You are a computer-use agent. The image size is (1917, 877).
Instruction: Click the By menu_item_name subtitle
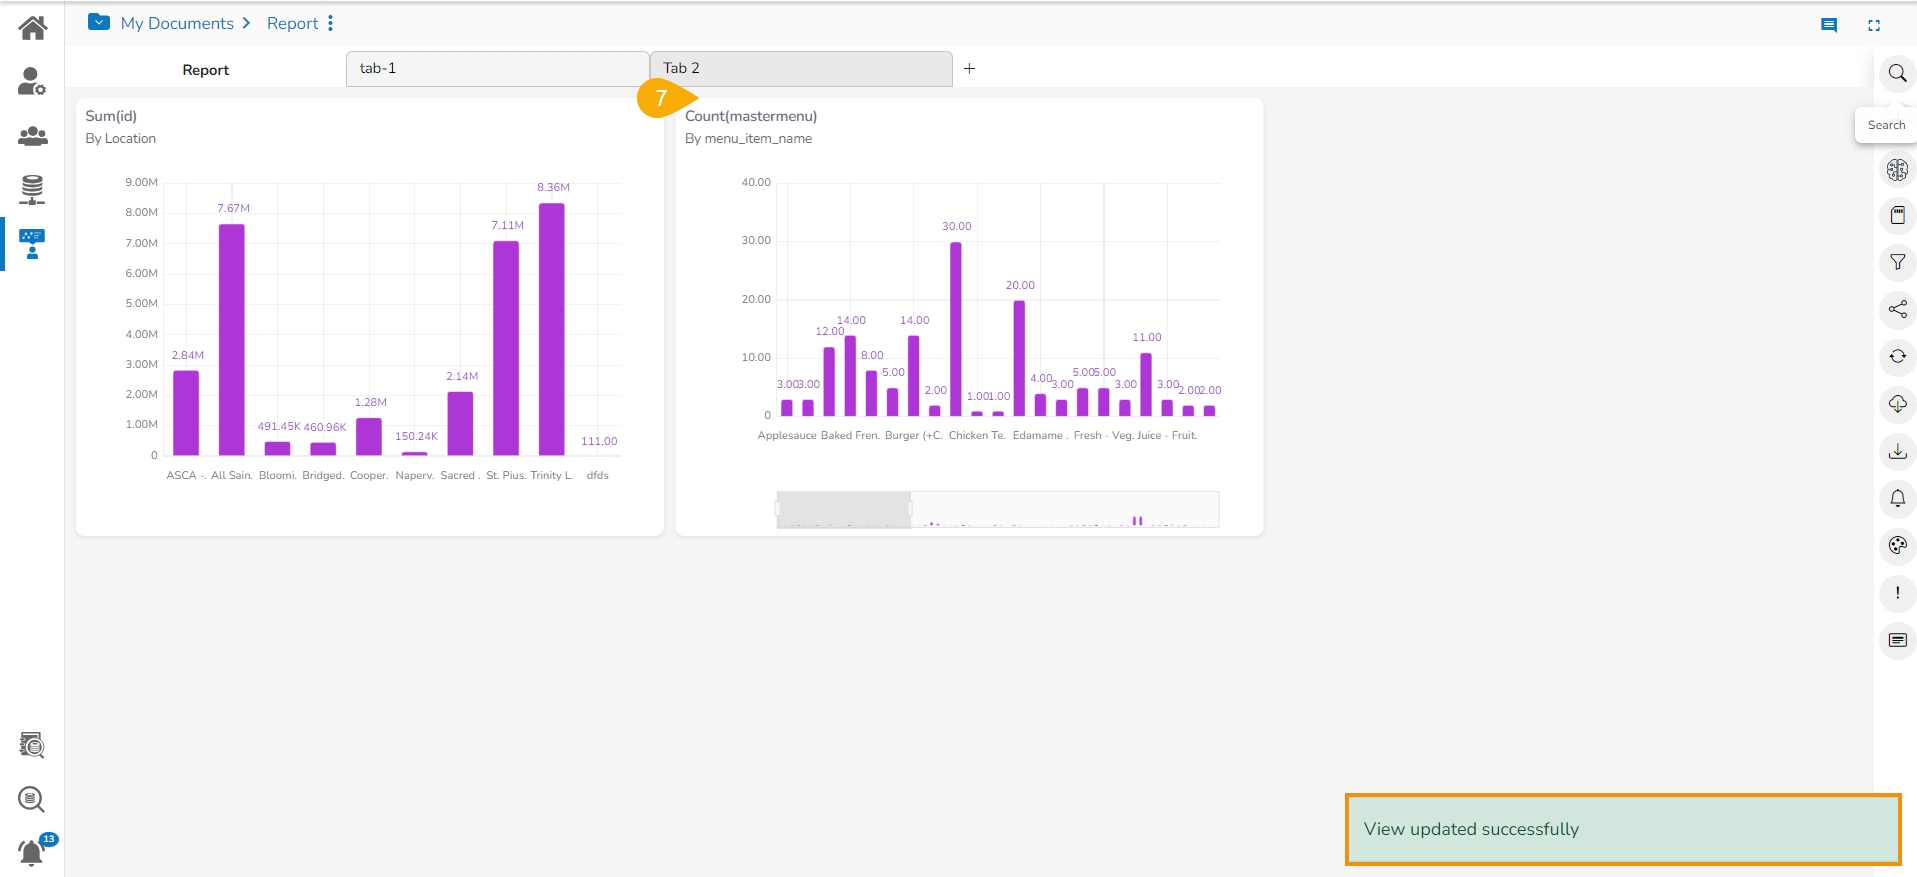[748, 139]
